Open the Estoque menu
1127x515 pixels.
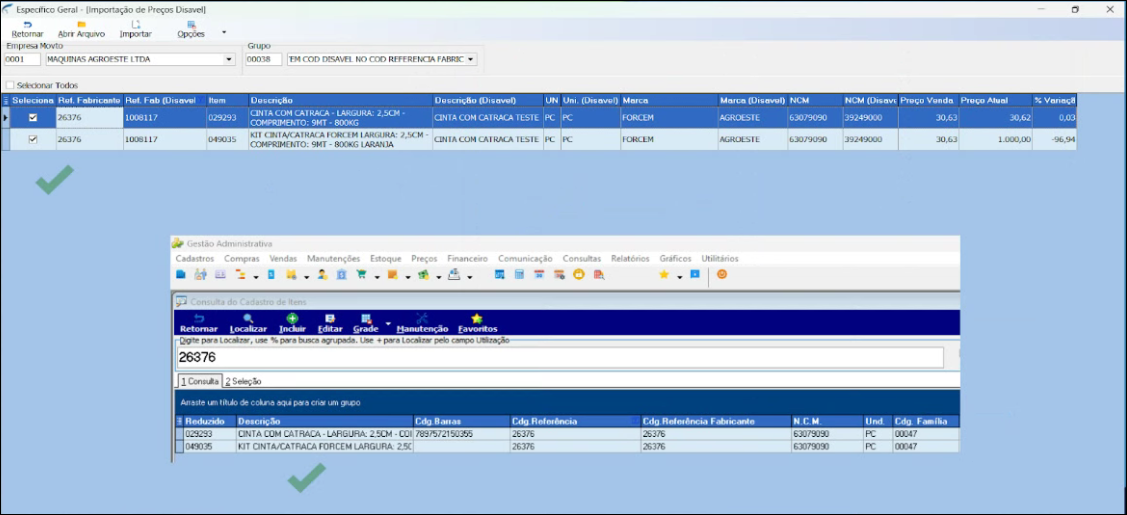[386, 259]
